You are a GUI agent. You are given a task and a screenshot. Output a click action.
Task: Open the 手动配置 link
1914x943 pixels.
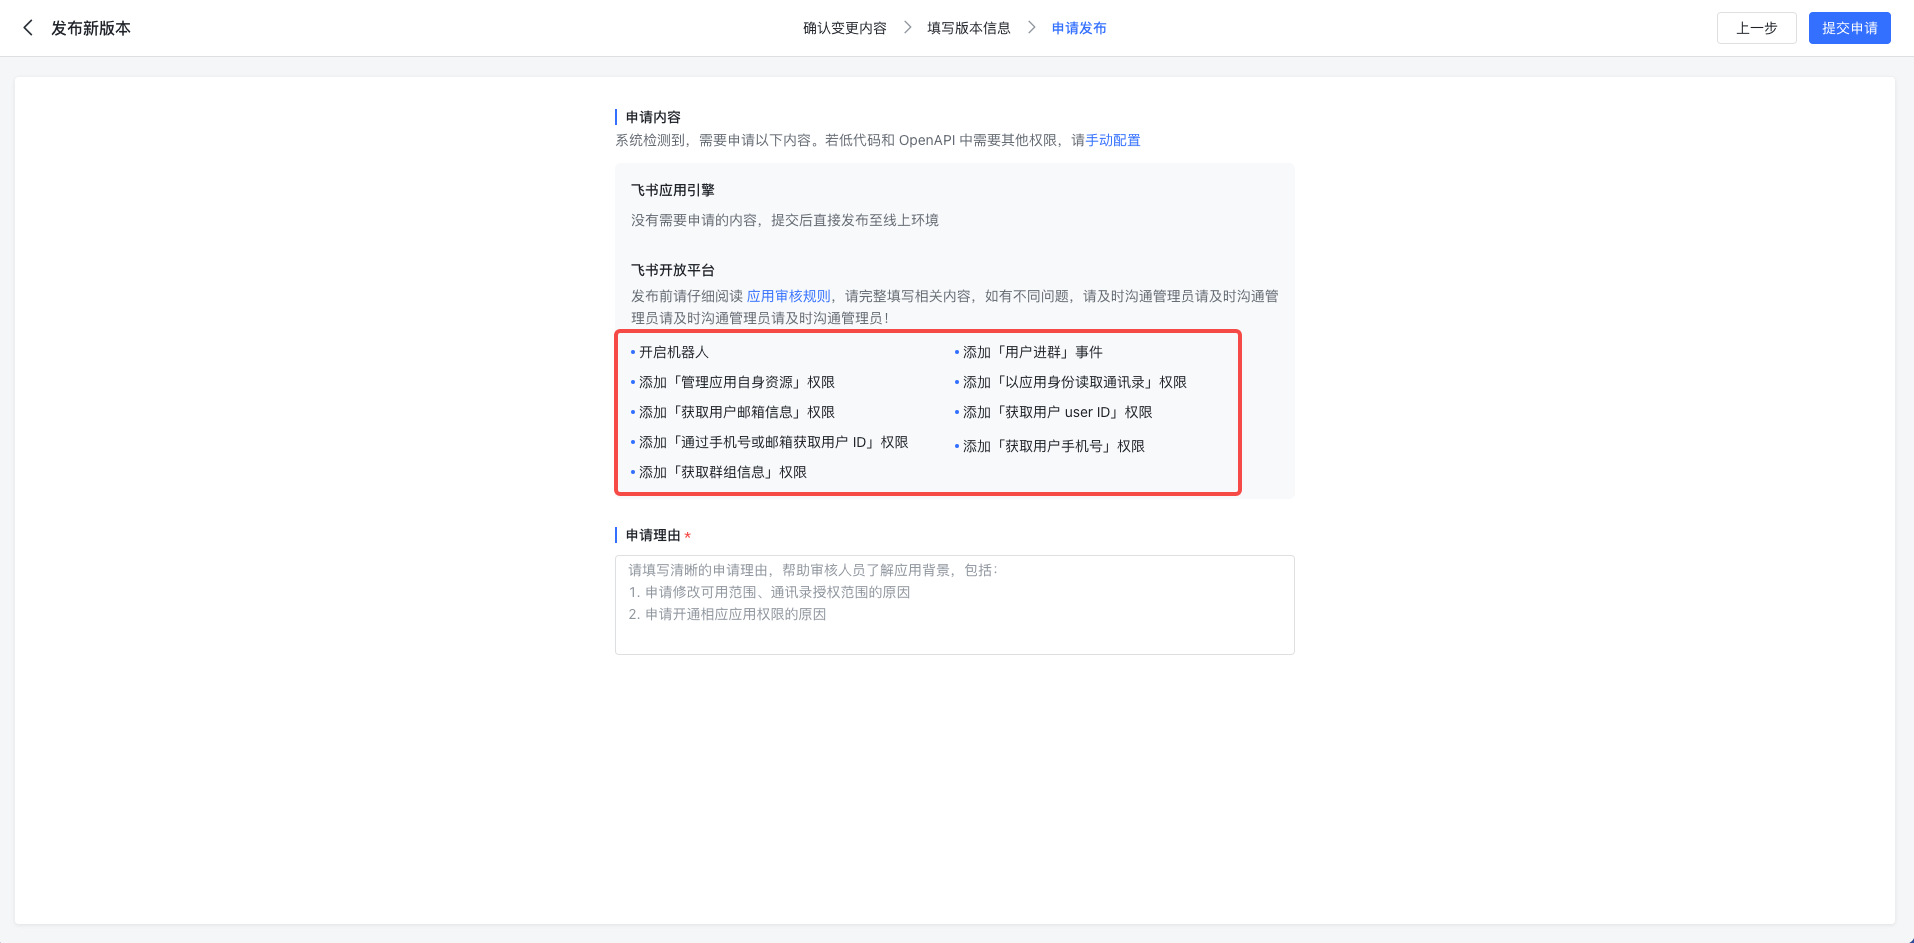1113,140
